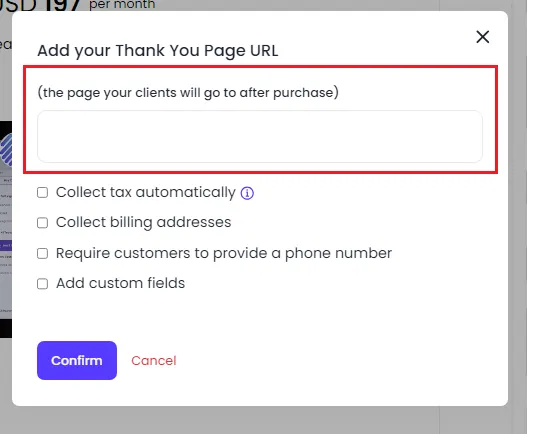Click the USD 197 price behind the dialog

(40, 5)
